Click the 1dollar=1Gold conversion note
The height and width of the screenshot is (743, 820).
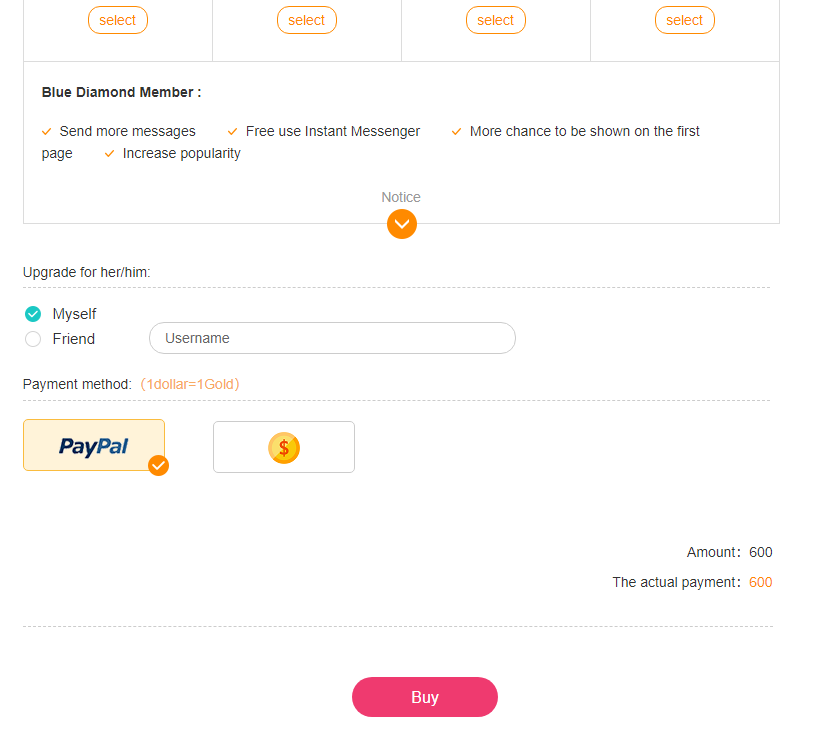coord(190,384)
